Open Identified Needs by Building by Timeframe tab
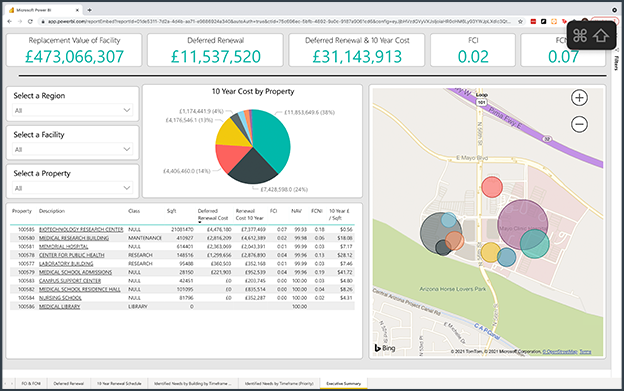This screenshot has height=391, width=624. pyautogui.click(x=193, y=383)
